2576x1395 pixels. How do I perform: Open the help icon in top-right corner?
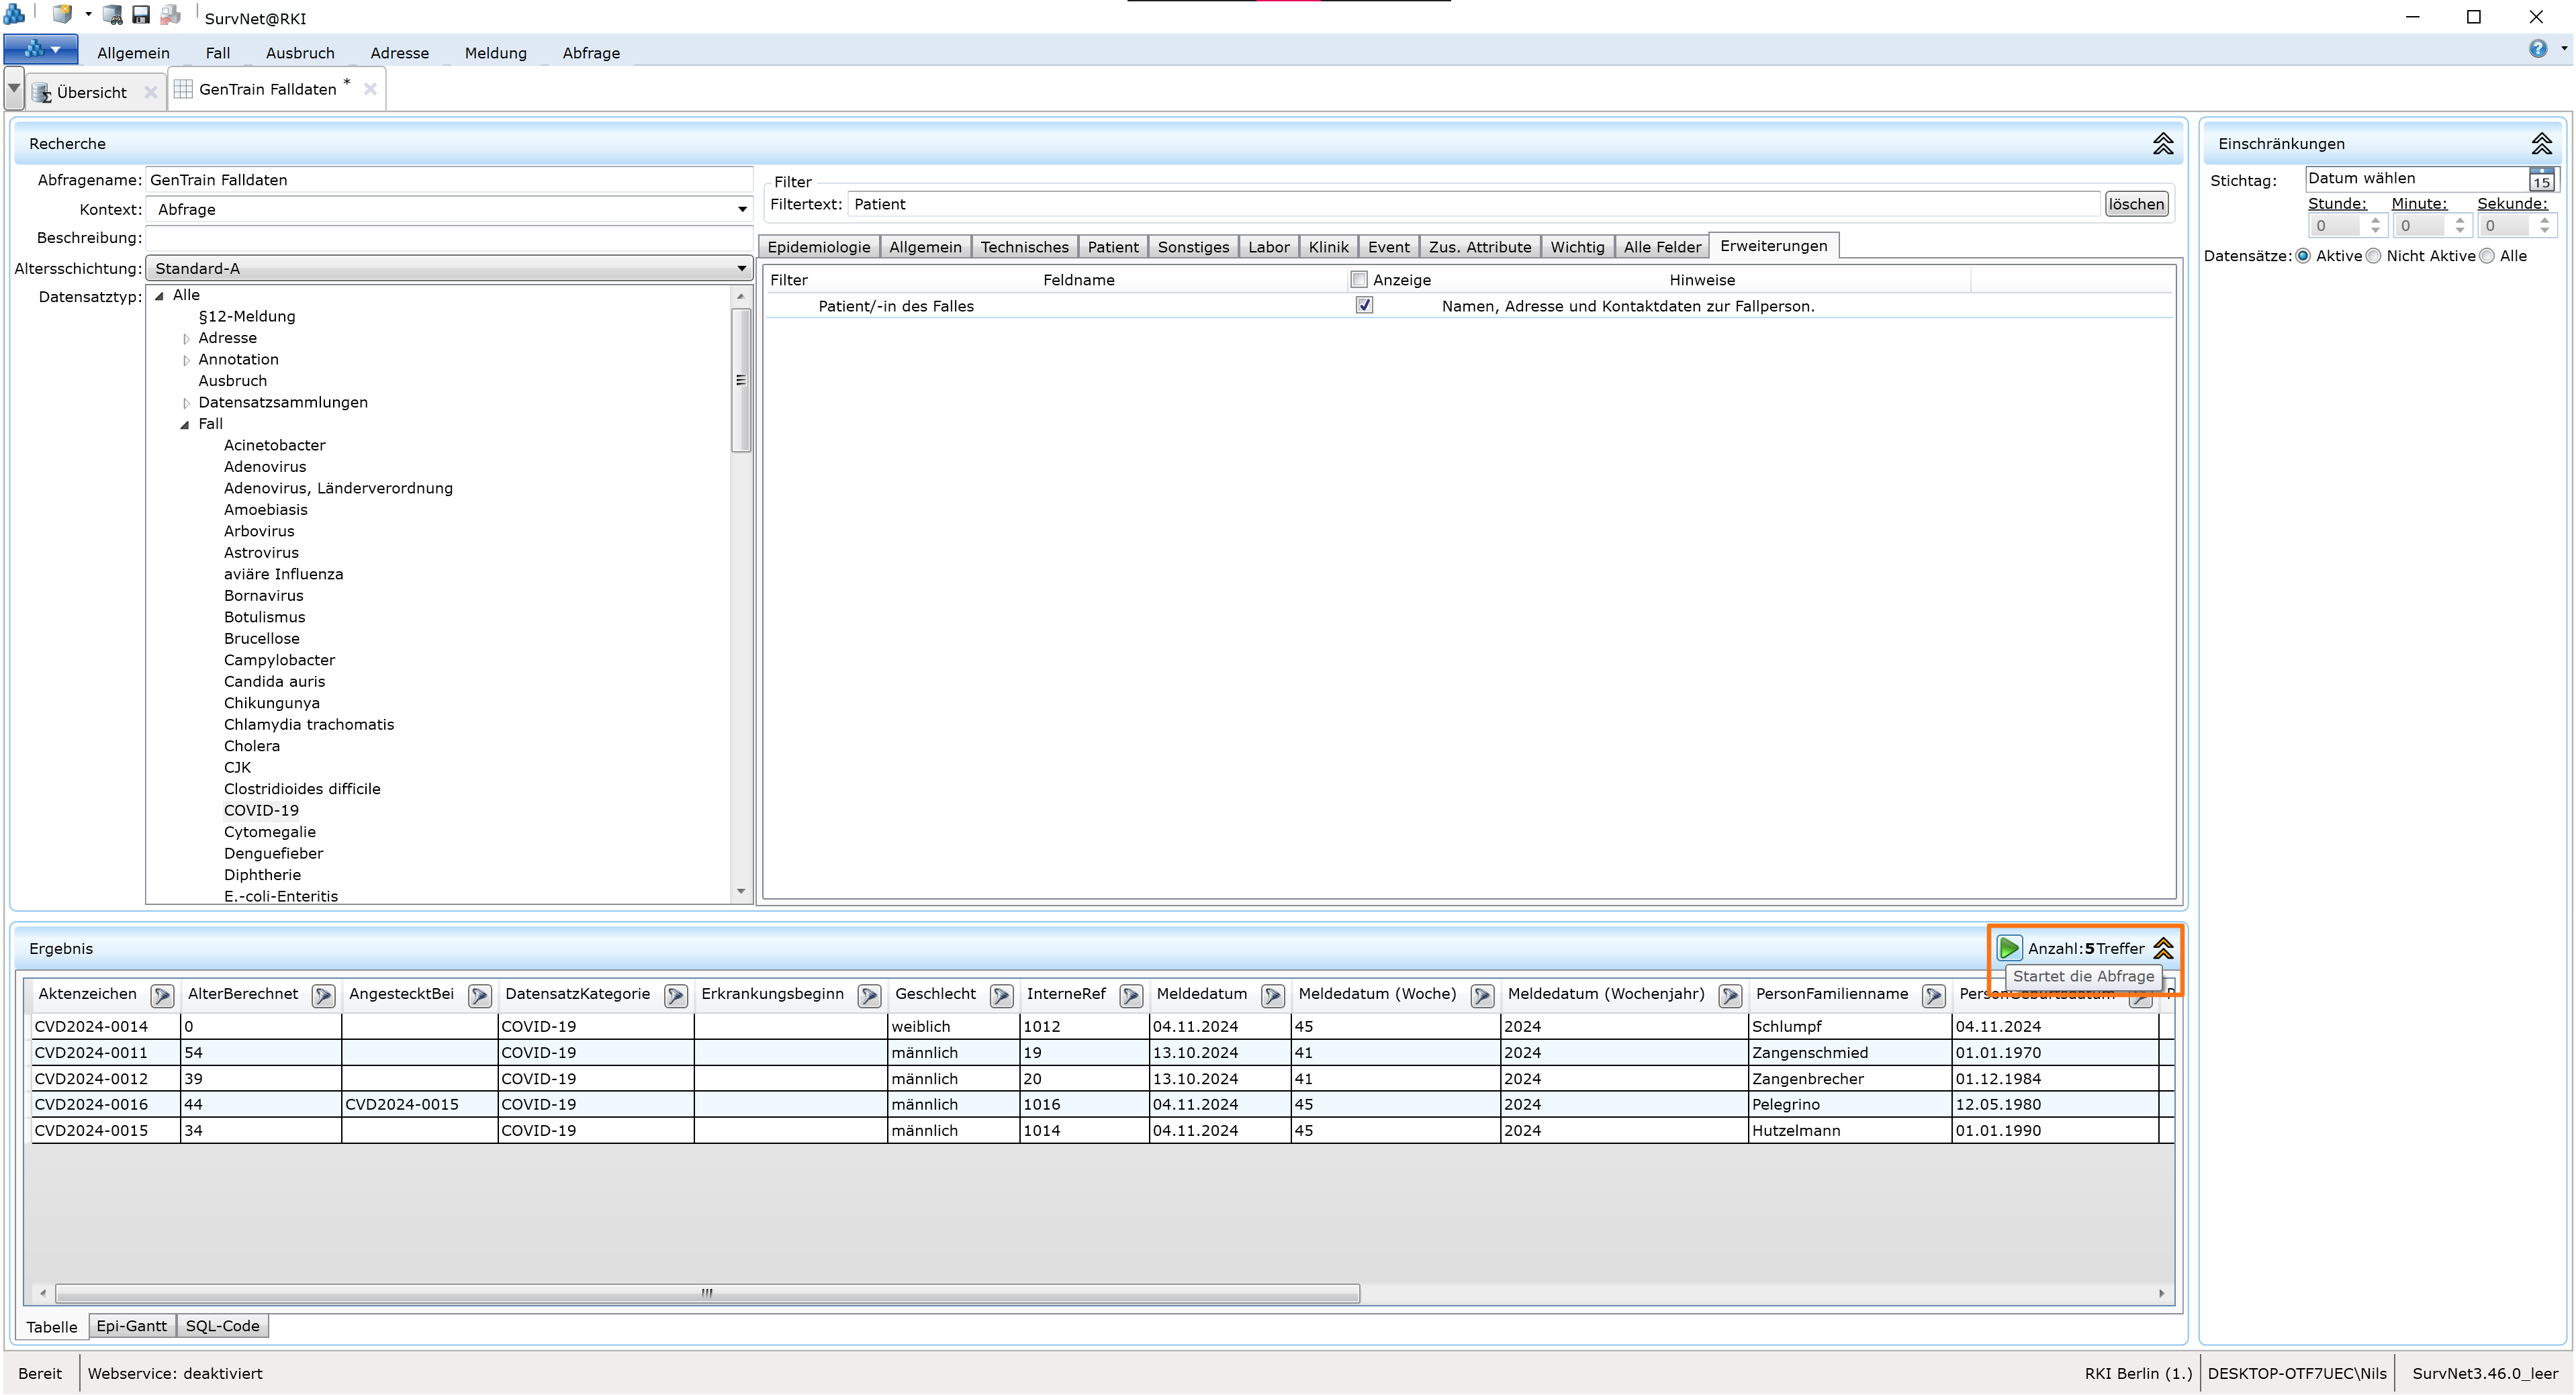(x=2539, y=48)
